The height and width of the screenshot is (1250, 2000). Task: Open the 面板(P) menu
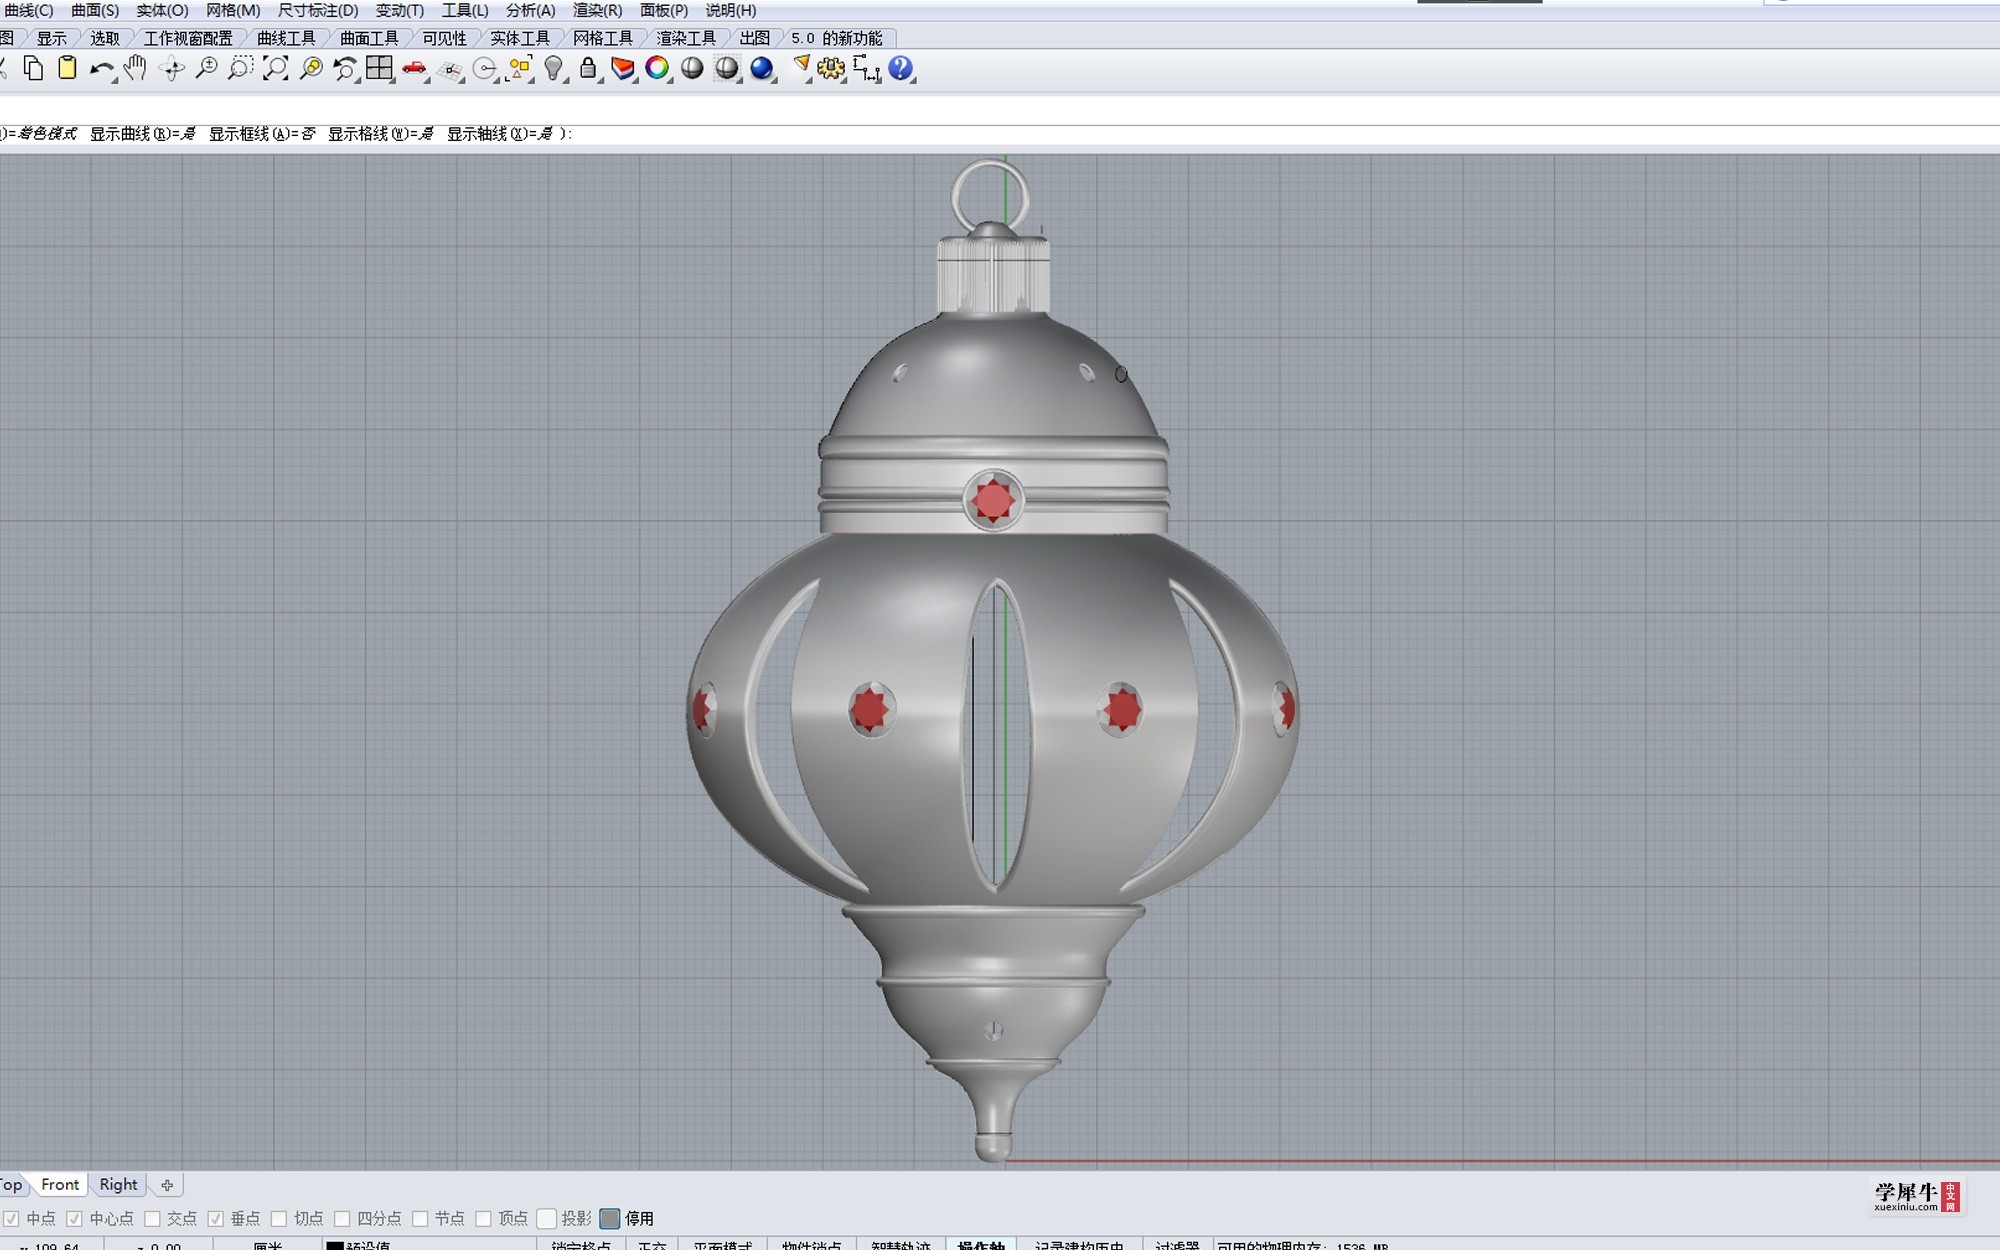664,10
